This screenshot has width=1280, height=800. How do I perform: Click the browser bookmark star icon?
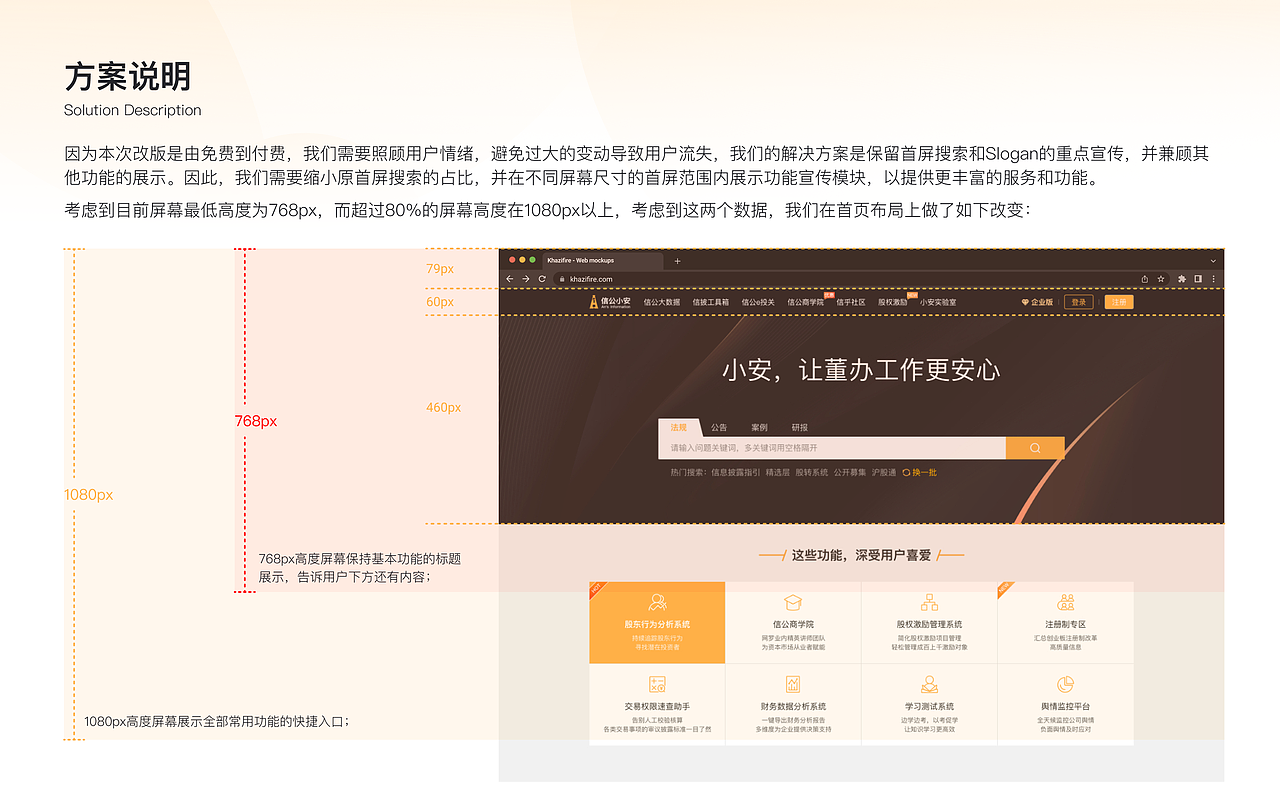point(1160,279)
